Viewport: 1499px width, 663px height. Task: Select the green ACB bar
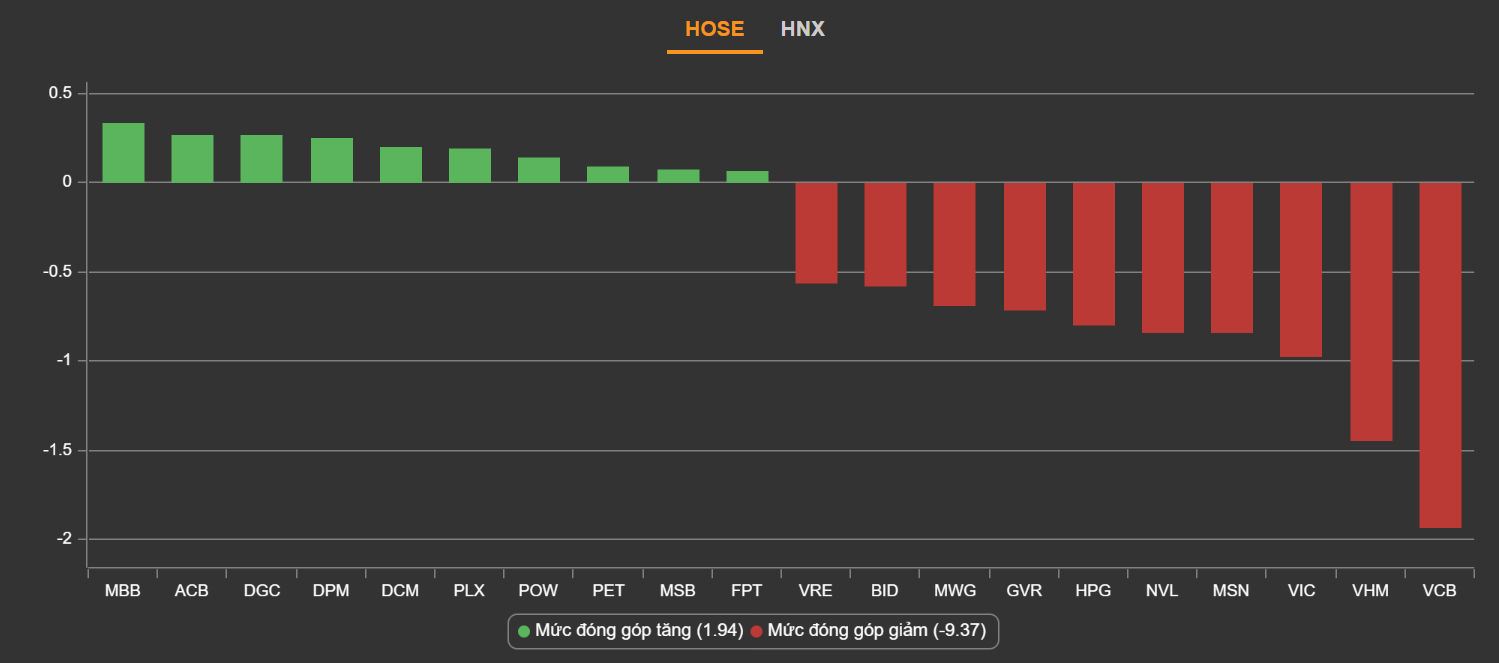tap(192, 159)
